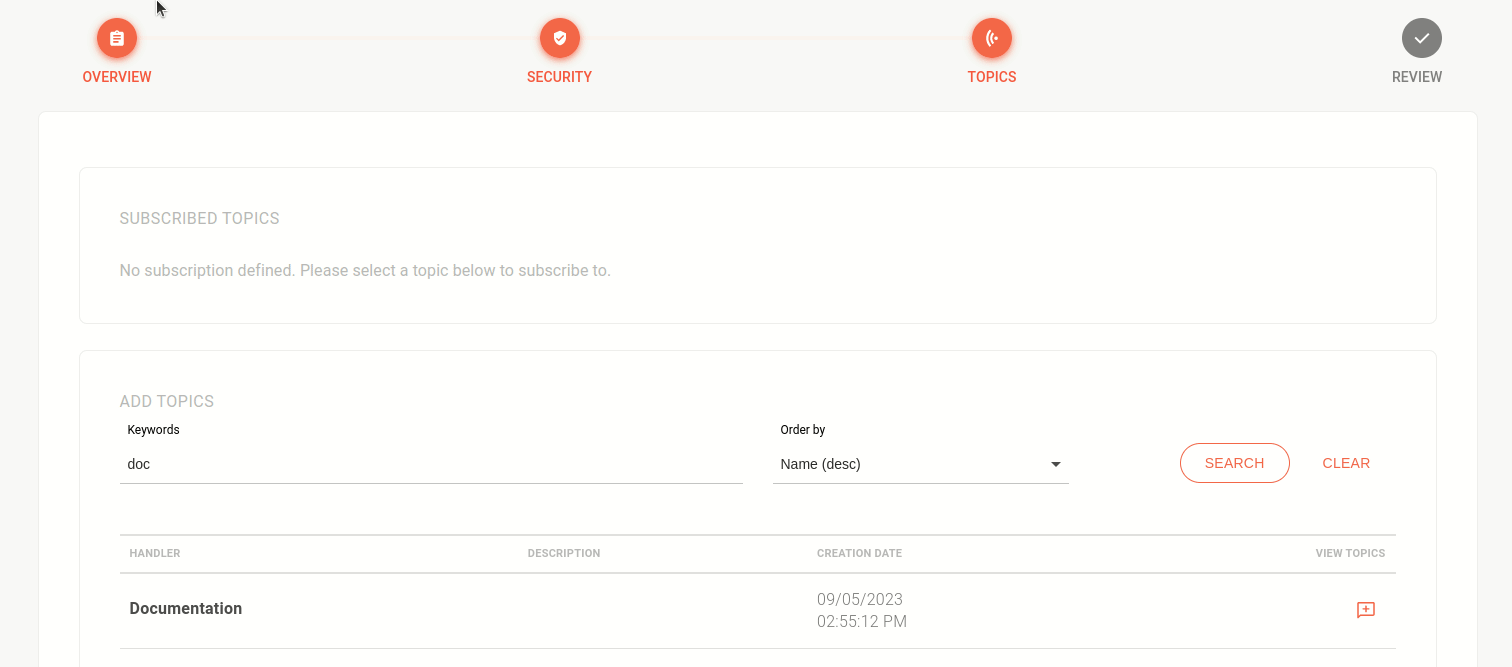Click the Topics broadcast icon
This screenshot has height=667, width=1512.
pos(991,37)
